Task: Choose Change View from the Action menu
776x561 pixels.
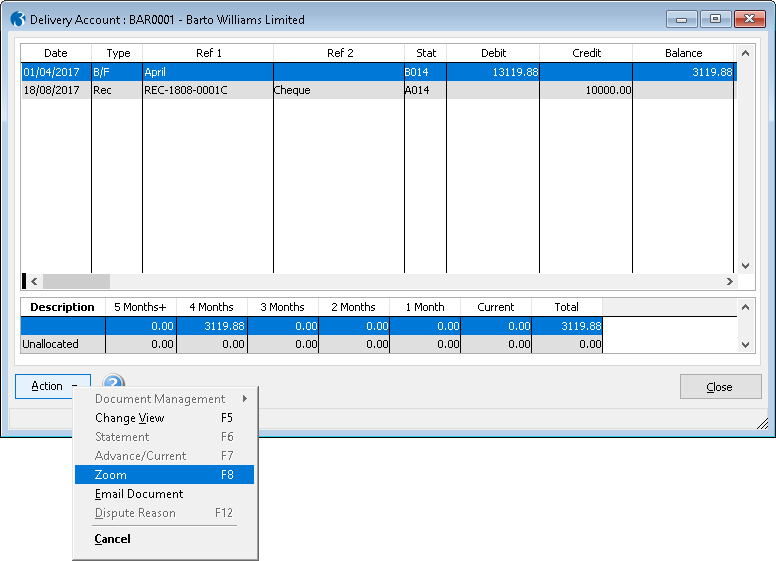Action: [164, 418]
